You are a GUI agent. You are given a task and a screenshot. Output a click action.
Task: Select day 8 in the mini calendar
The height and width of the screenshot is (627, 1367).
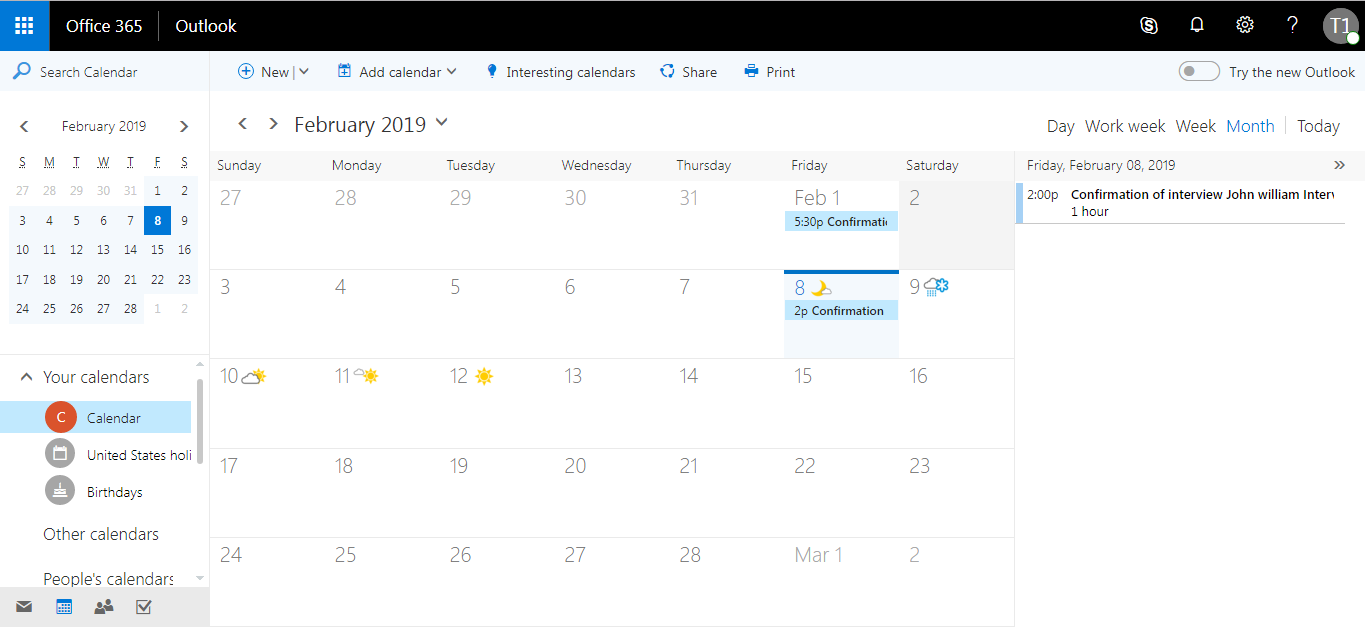(157, 220)
